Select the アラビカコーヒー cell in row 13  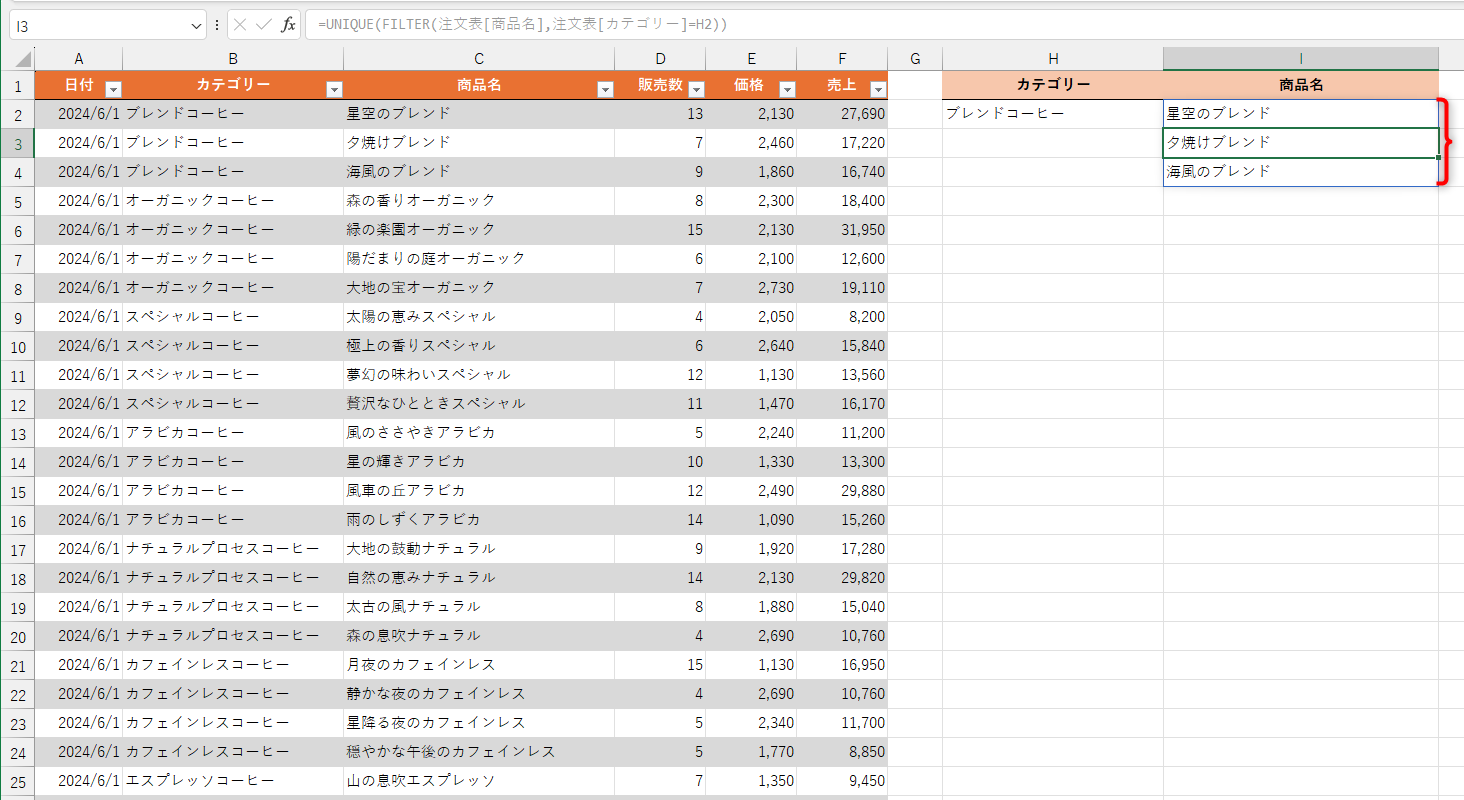pos(233,433)
